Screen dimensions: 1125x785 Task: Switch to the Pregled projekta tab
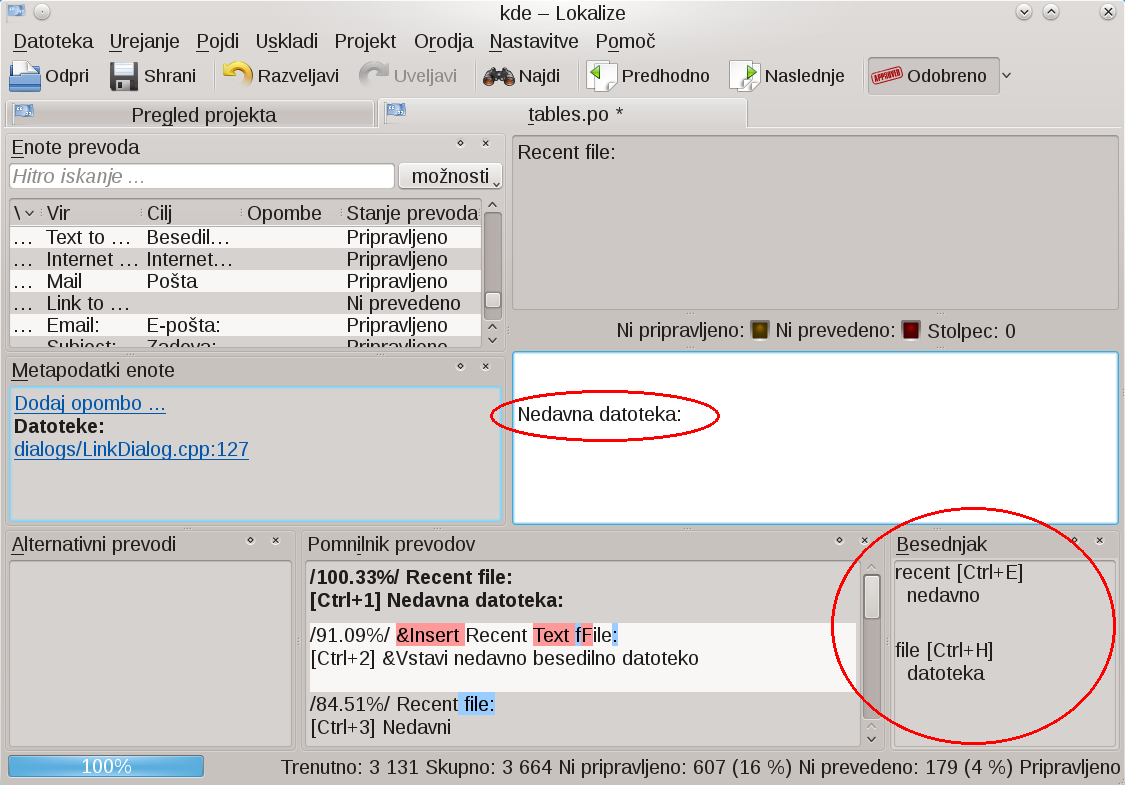190,114
